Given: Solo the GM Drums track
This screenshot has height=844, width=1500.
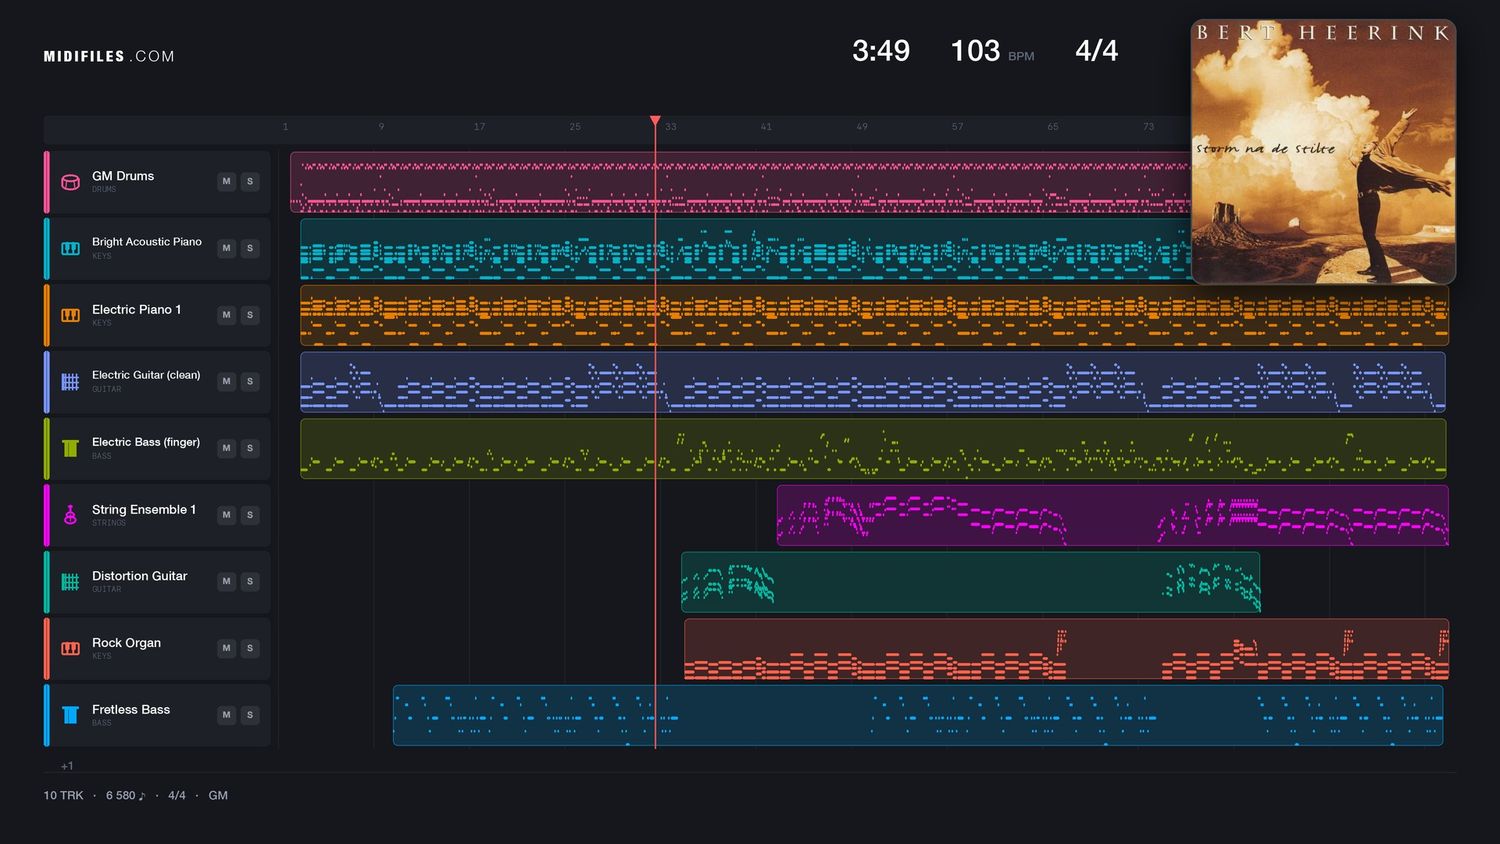Looking at the screenshot, I should 250,181.
